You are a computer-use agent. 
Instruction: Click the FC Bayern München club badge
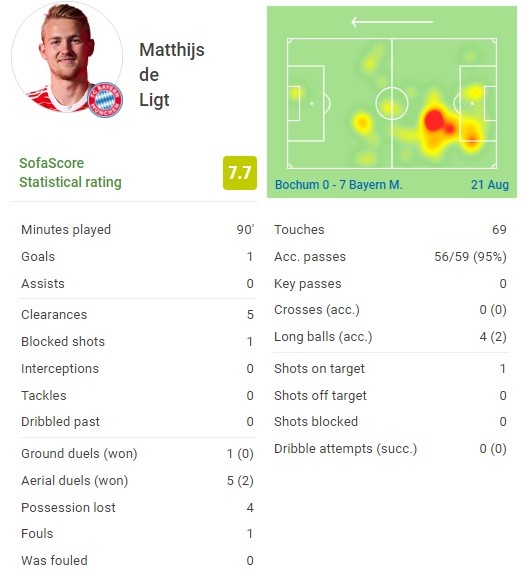pos(105,99)
